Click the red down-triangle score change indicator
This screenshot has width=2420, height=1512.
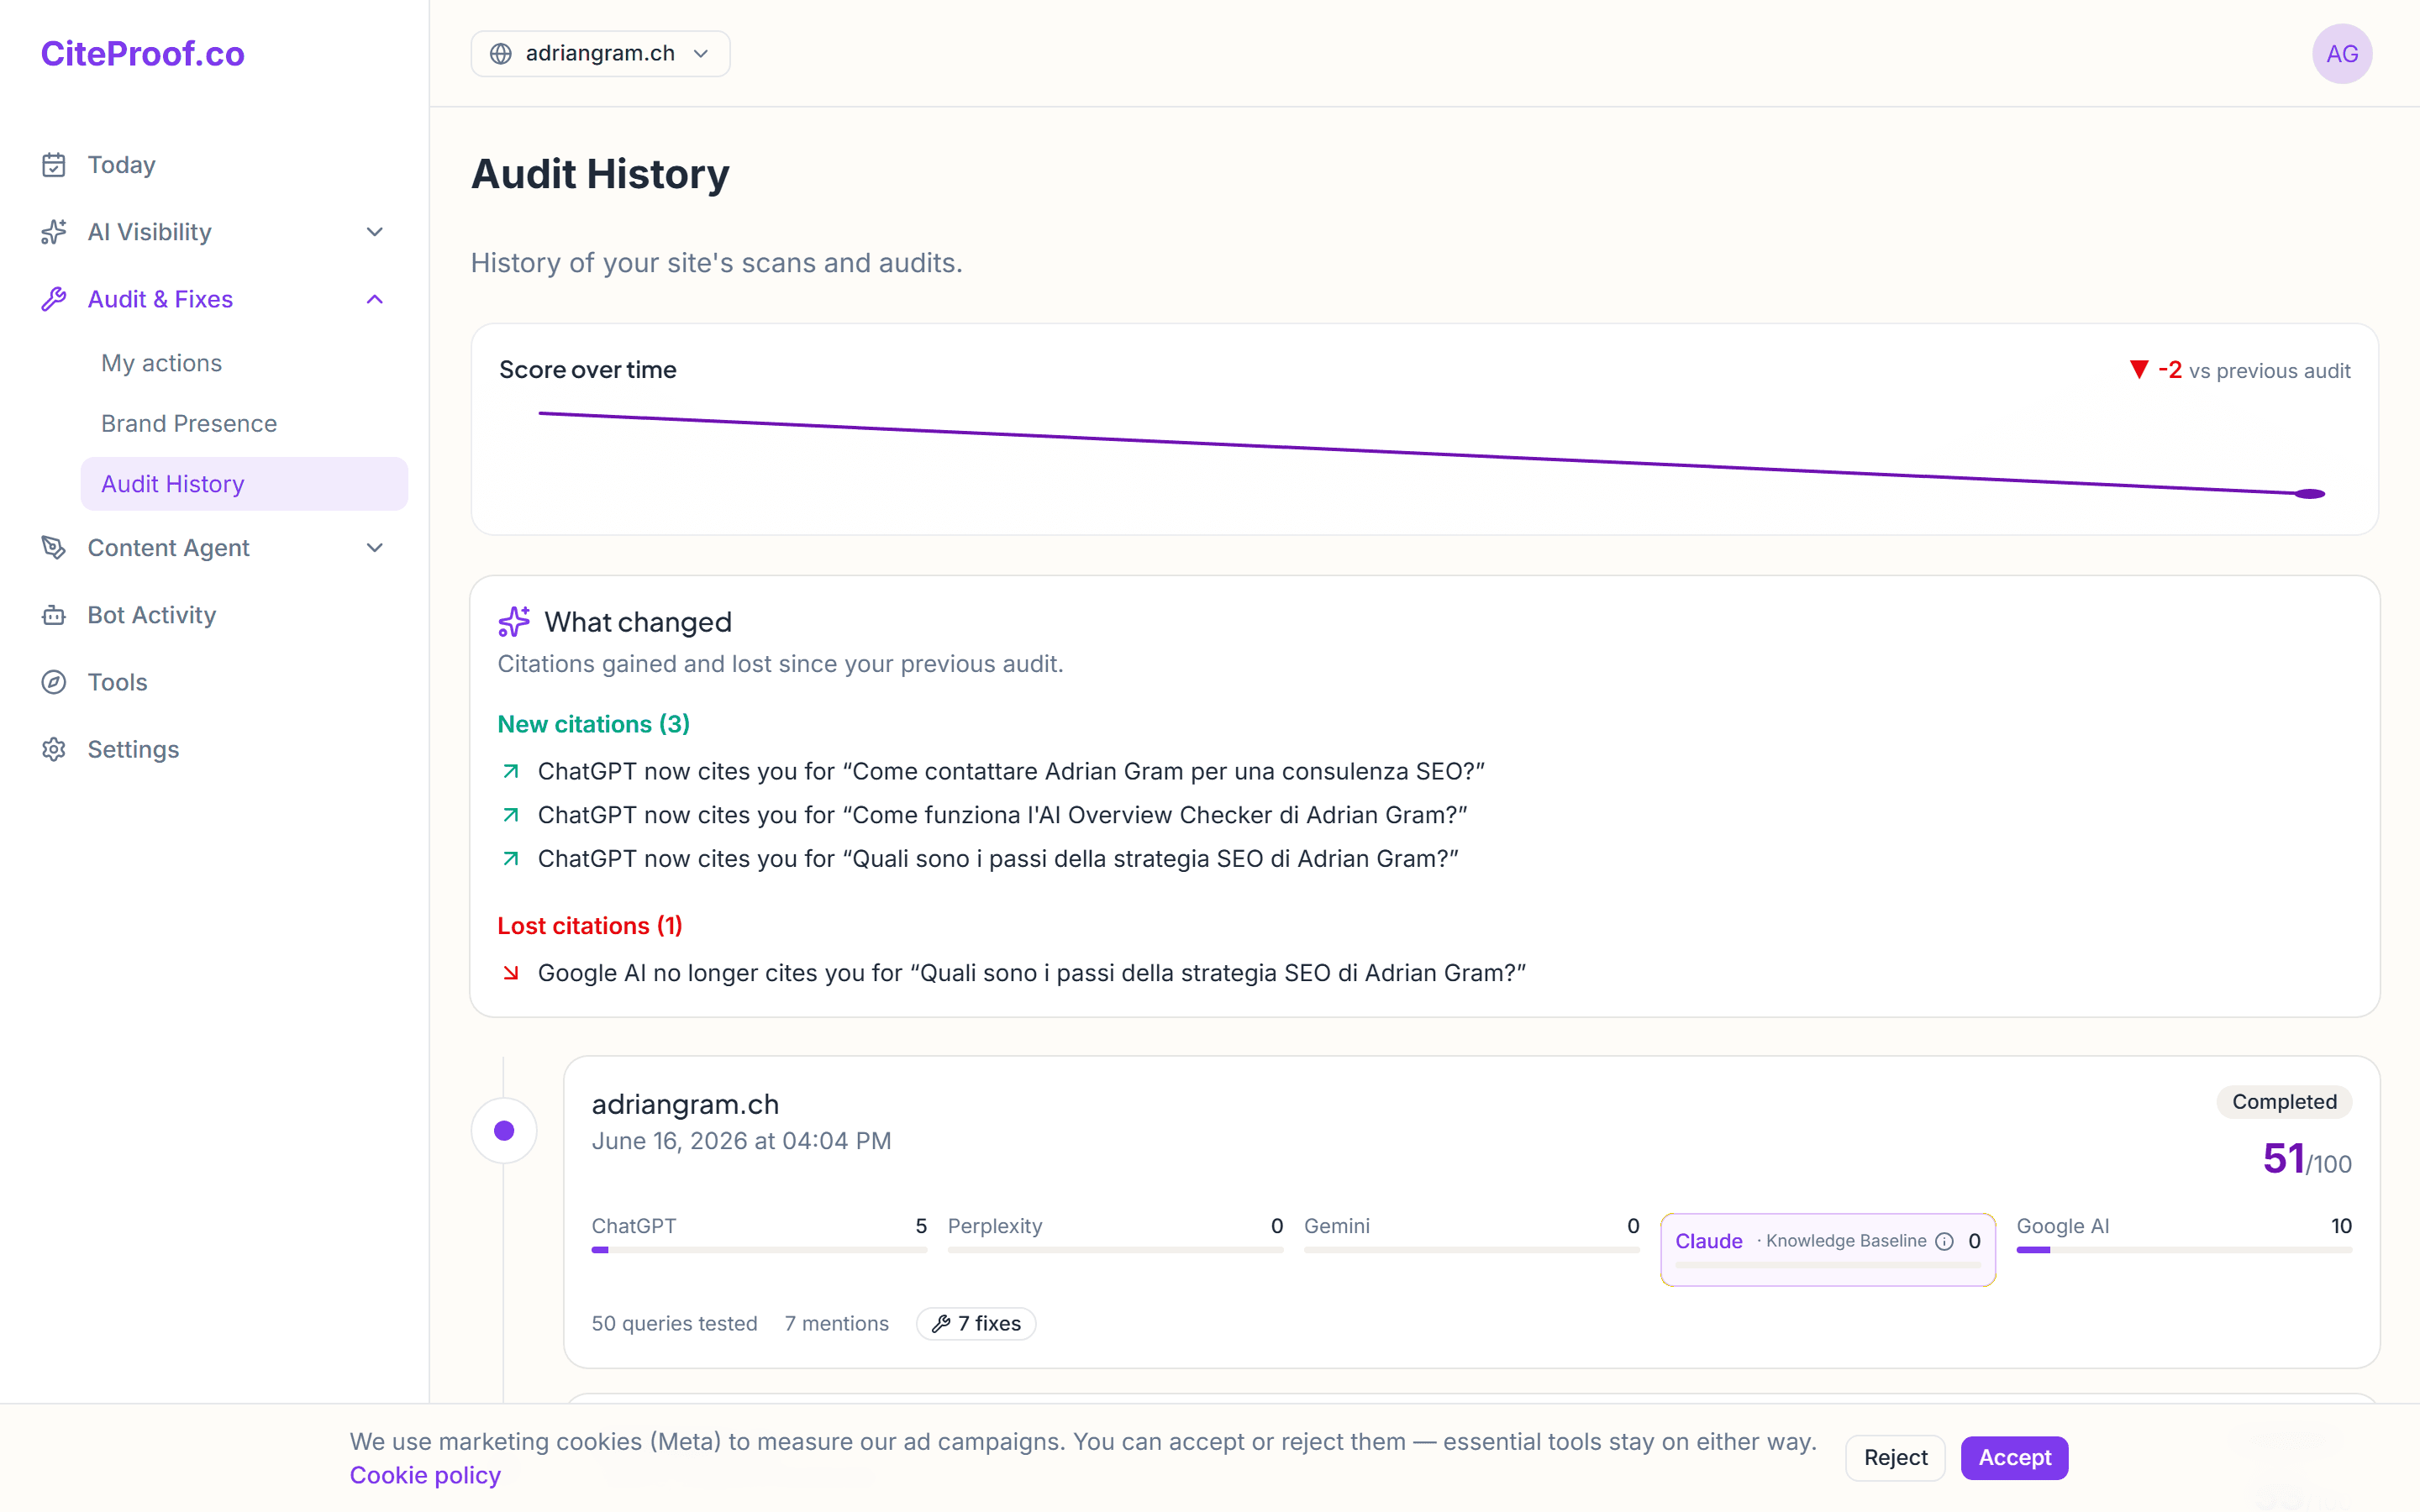(x=2139, y=369)
